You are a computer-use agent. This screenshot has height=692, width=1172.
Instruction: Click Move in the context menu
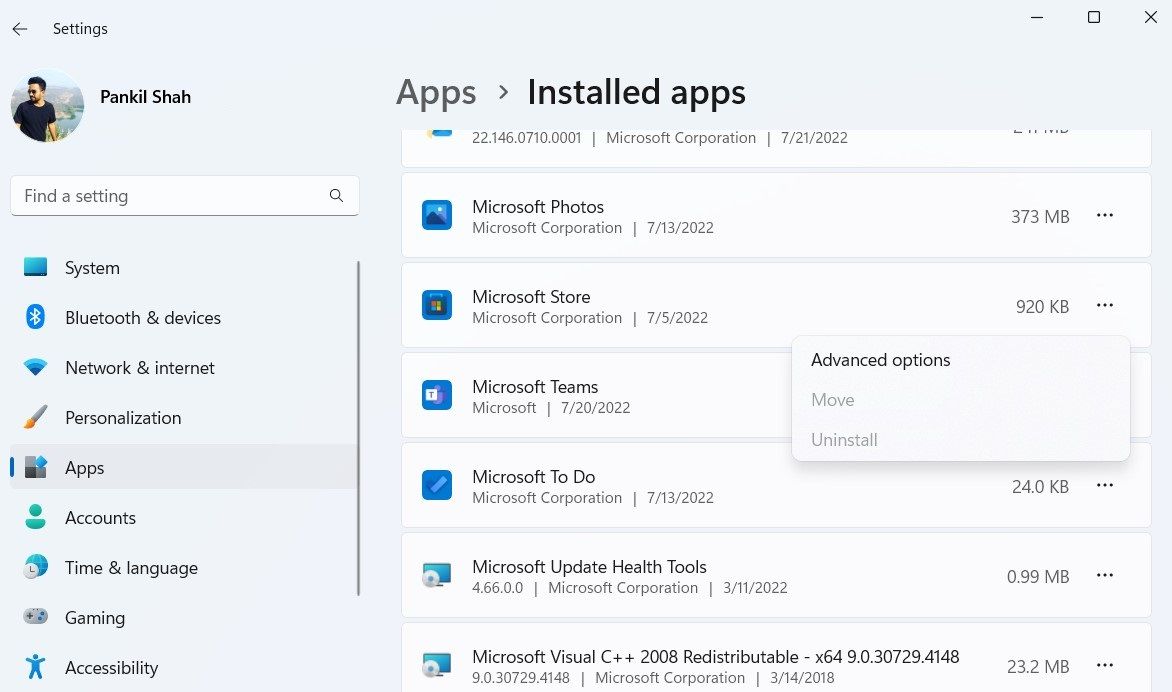(960, 400)
